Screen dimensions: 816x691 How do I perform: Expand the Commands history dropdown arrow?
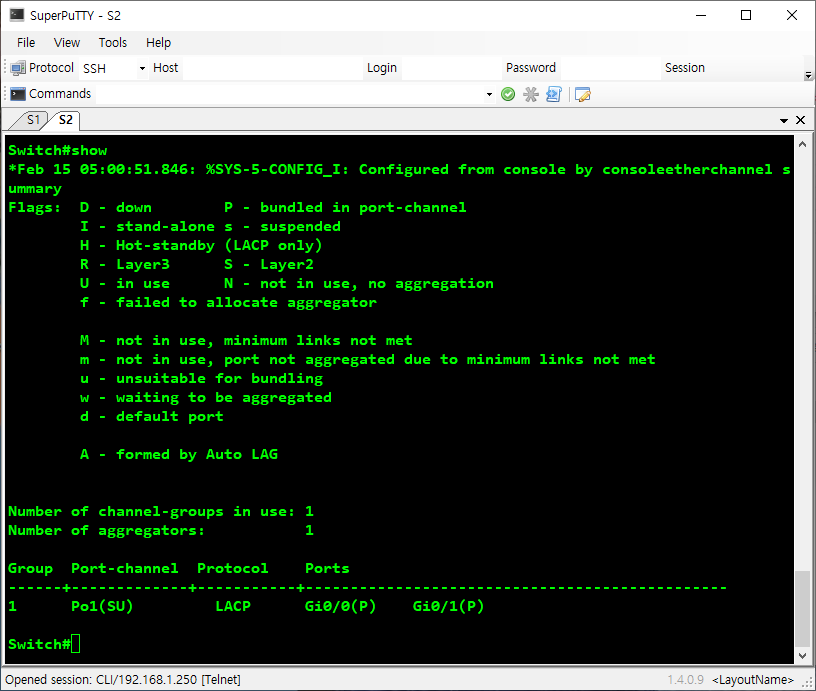(489, 94)
